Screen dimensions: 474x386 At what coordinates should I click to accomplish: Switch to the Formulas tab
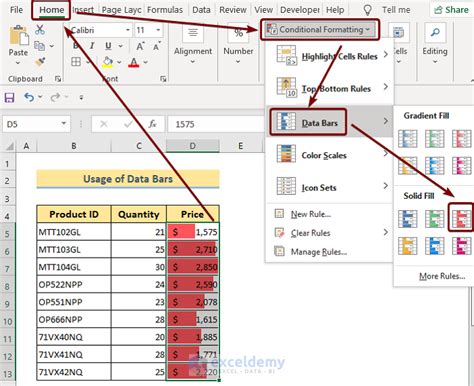pyautogui.click(x=165, y=10)
